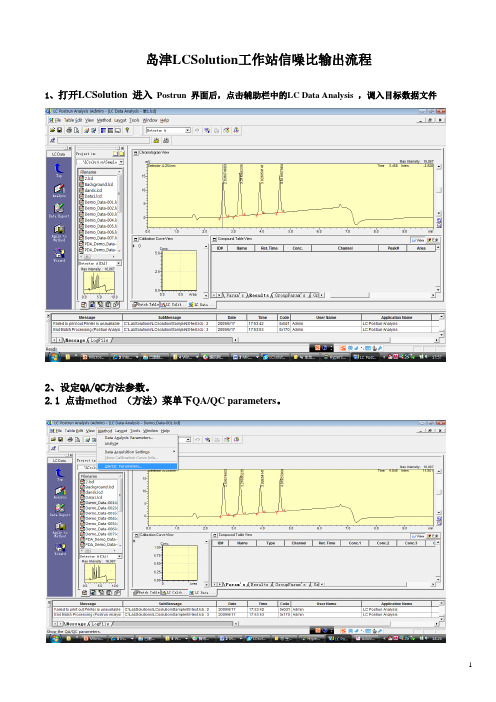Open File menu in step 1 screenshot
This screenshot has height=702, width=496.
click(x=58, y=120)
